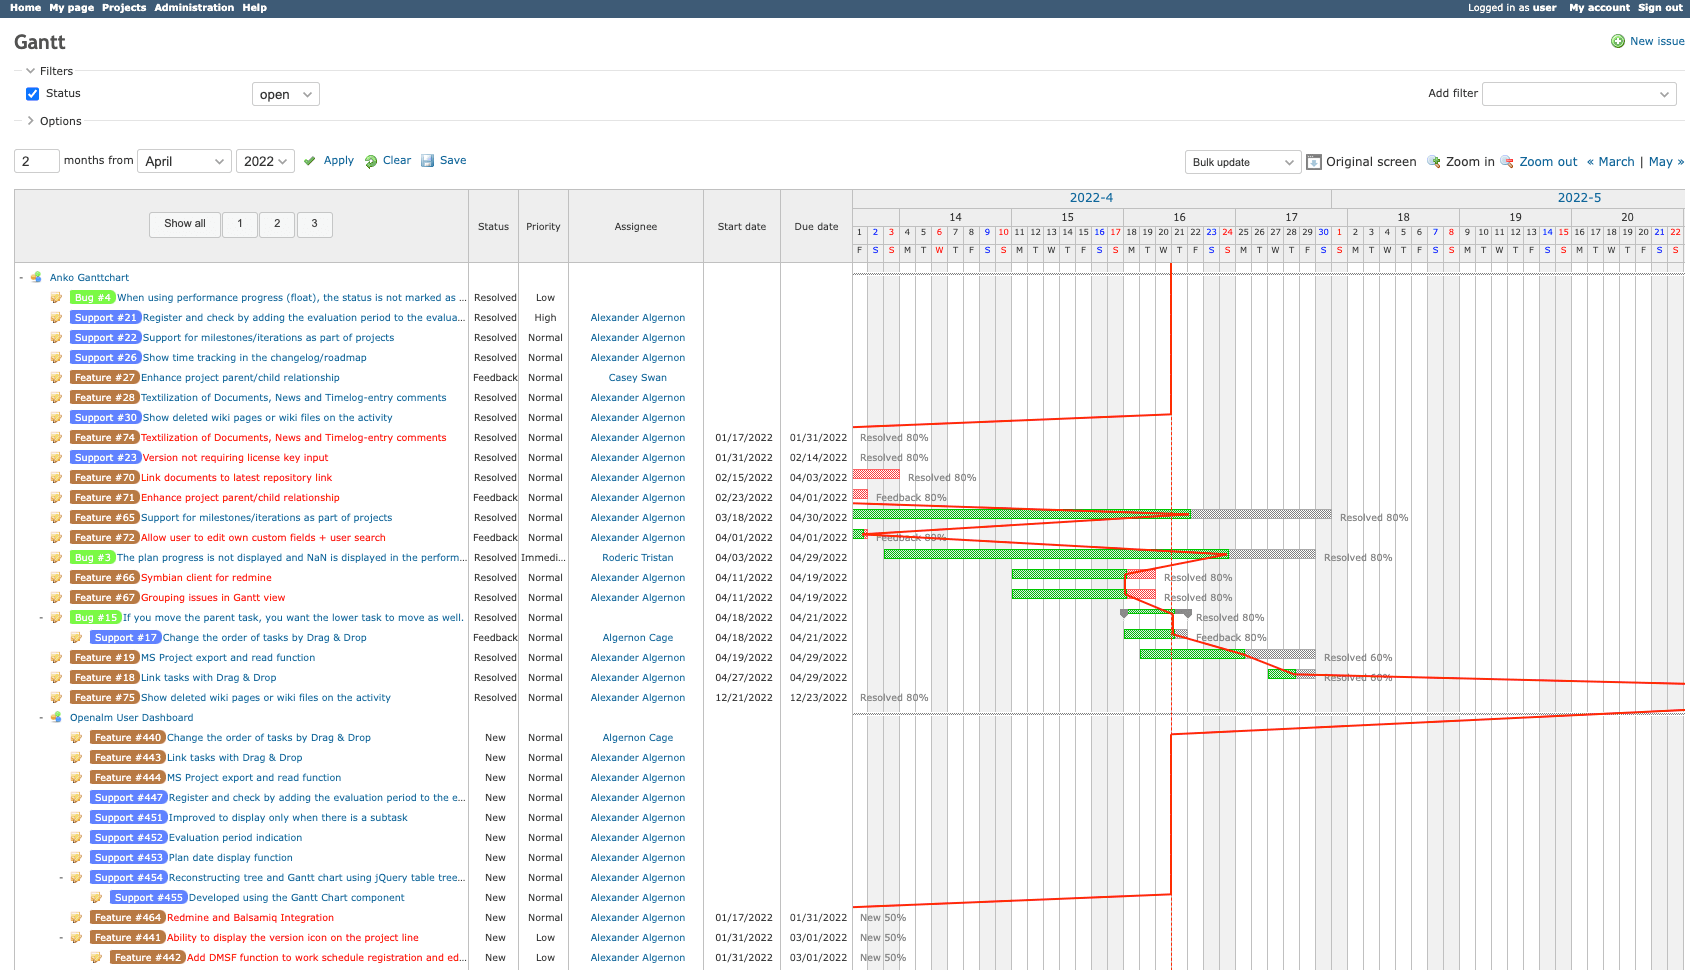Viewport: 1690px width, 970px height.
Task: Select the Save icon below the filters
Action: coord(428,160)
